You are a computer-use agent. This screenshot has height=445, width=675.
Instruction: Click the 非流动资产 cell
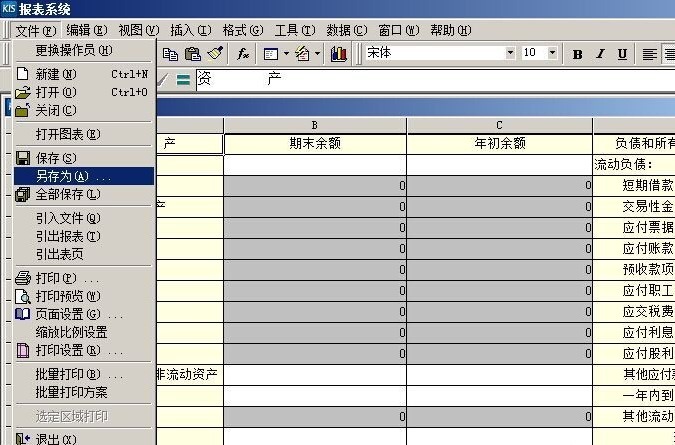(189, 375)
